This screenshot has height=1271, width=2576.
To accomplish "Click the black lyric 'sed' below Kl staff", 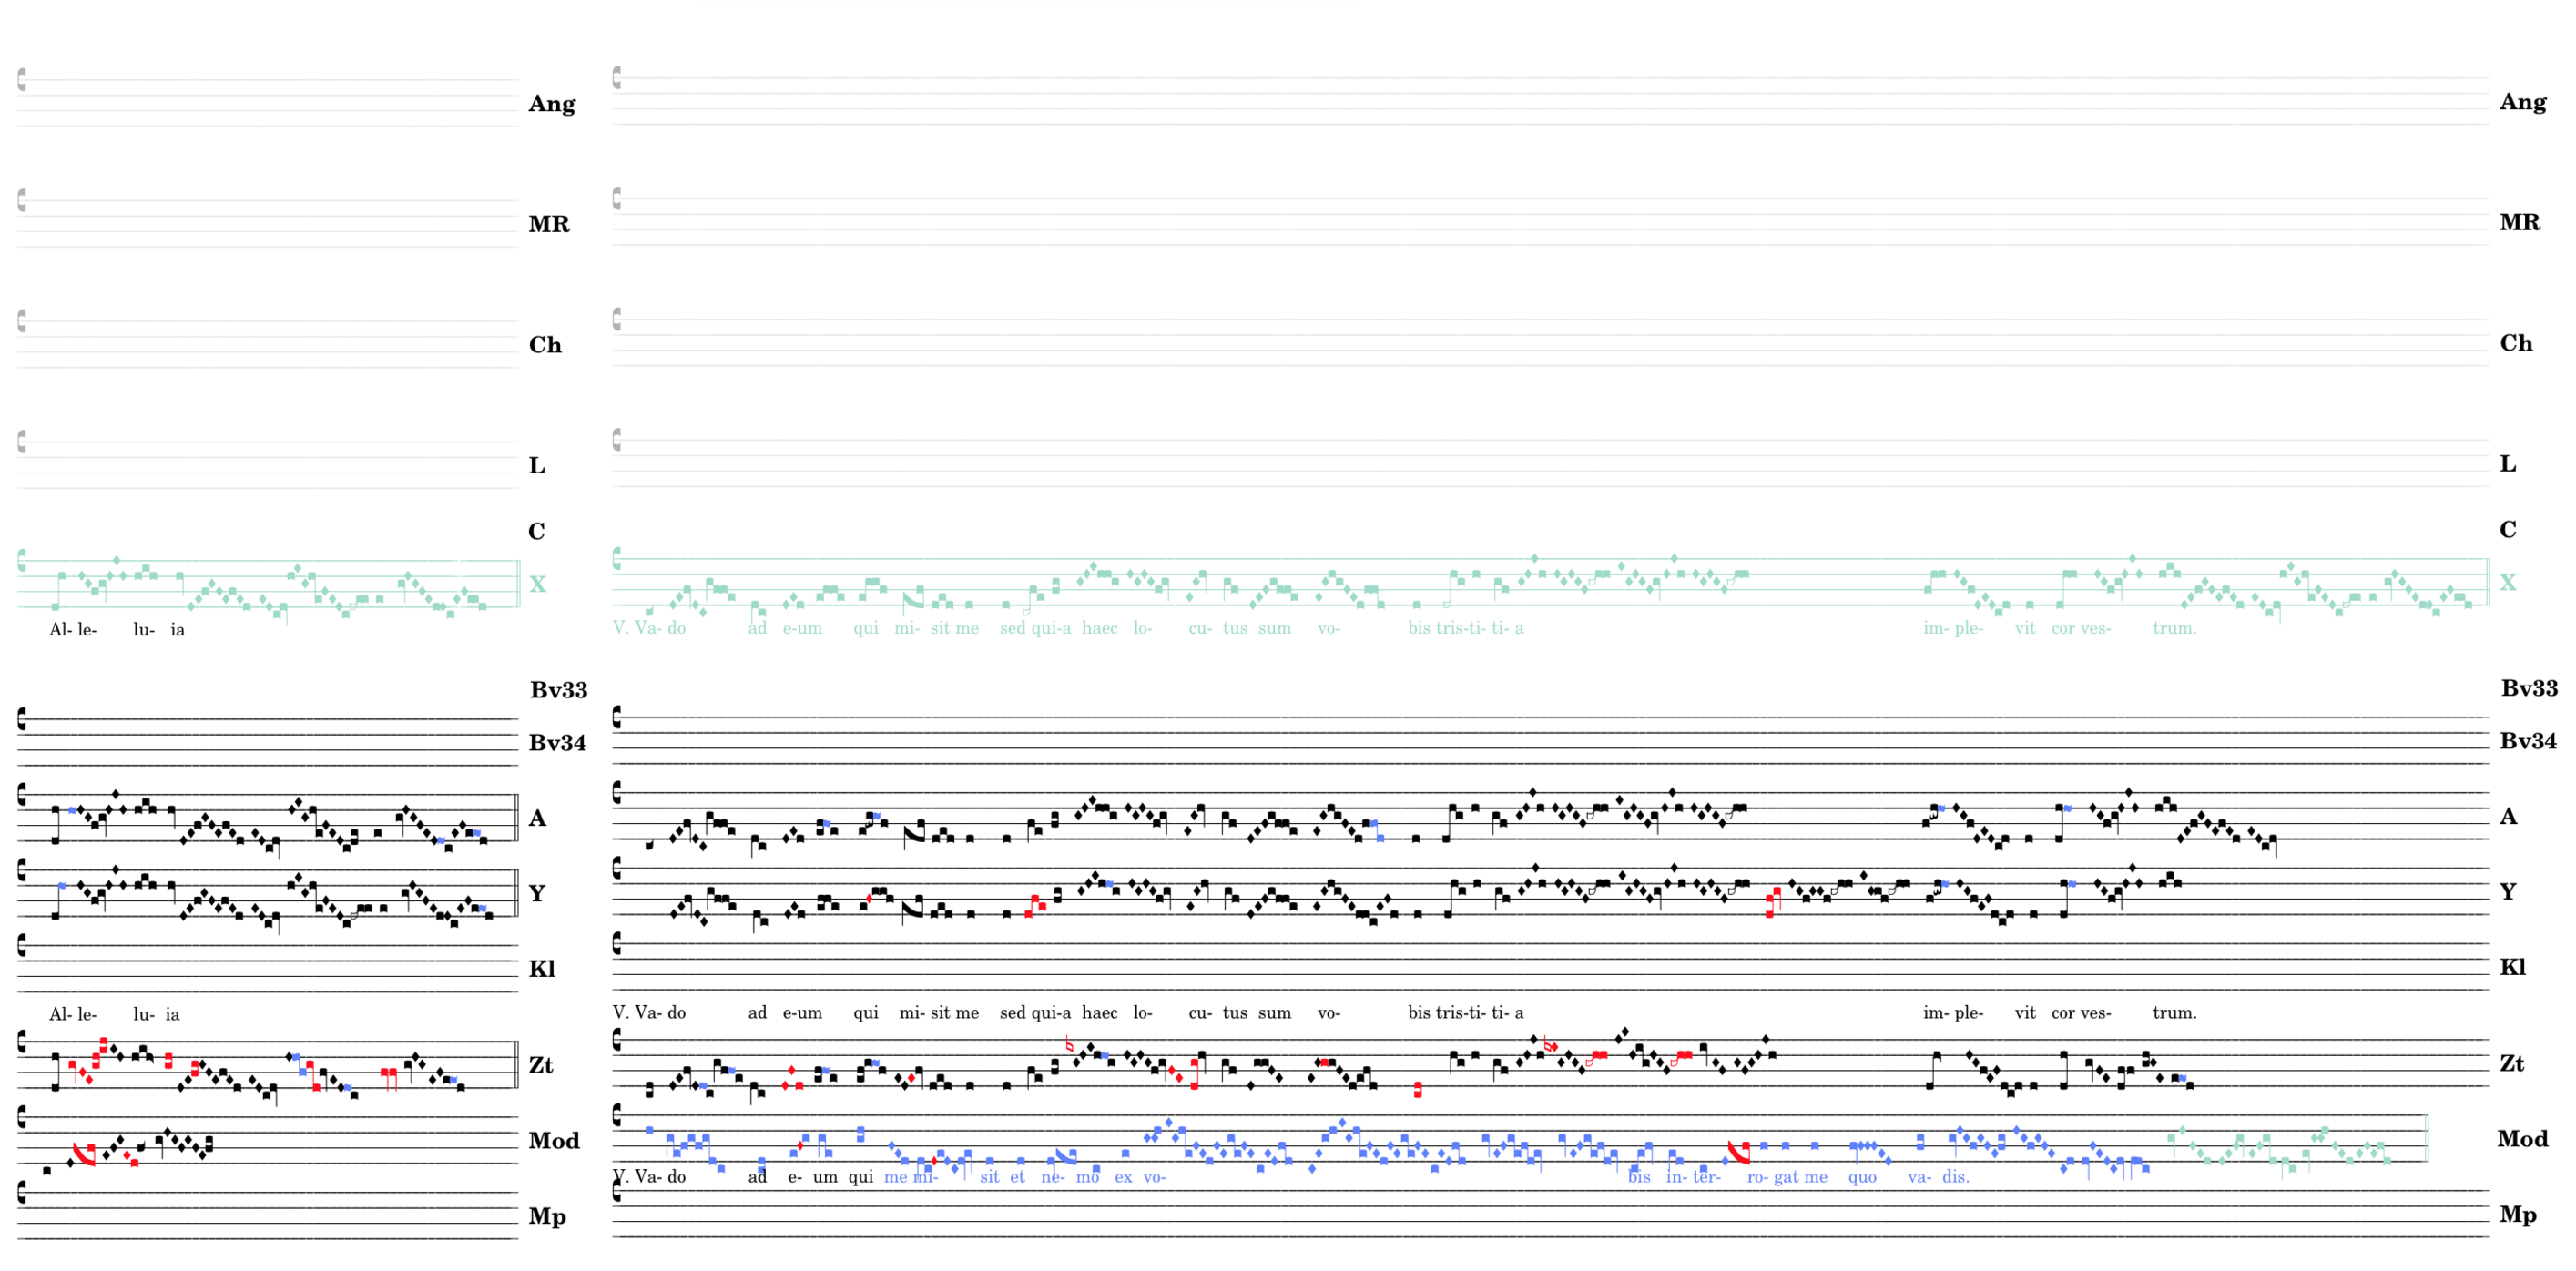I will tap(1012, 1012).
